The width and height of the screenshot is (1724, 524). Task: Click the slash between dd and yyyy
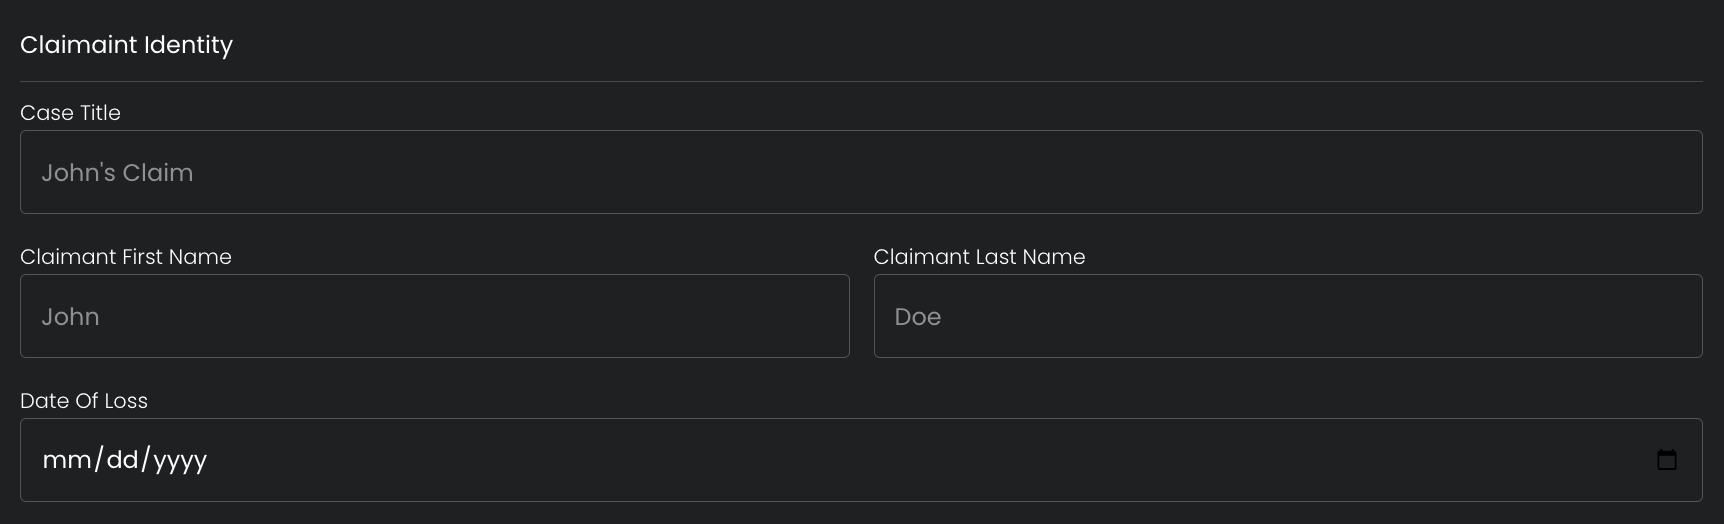coord(146,460)
